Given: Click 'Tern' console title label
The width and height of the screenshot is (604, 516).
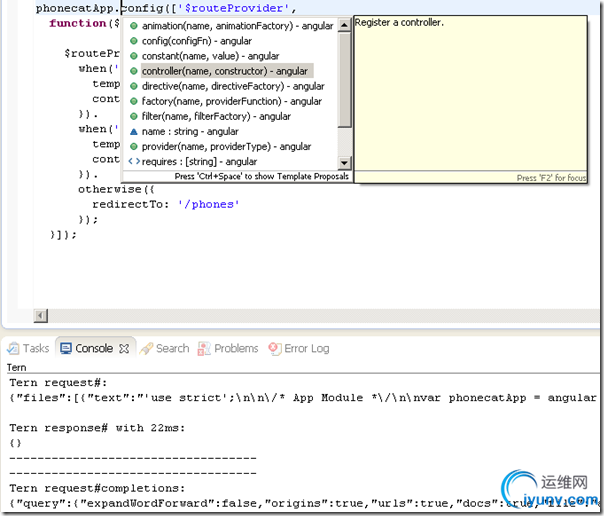Looking at the screenshot, I should [x=17, y=367].
